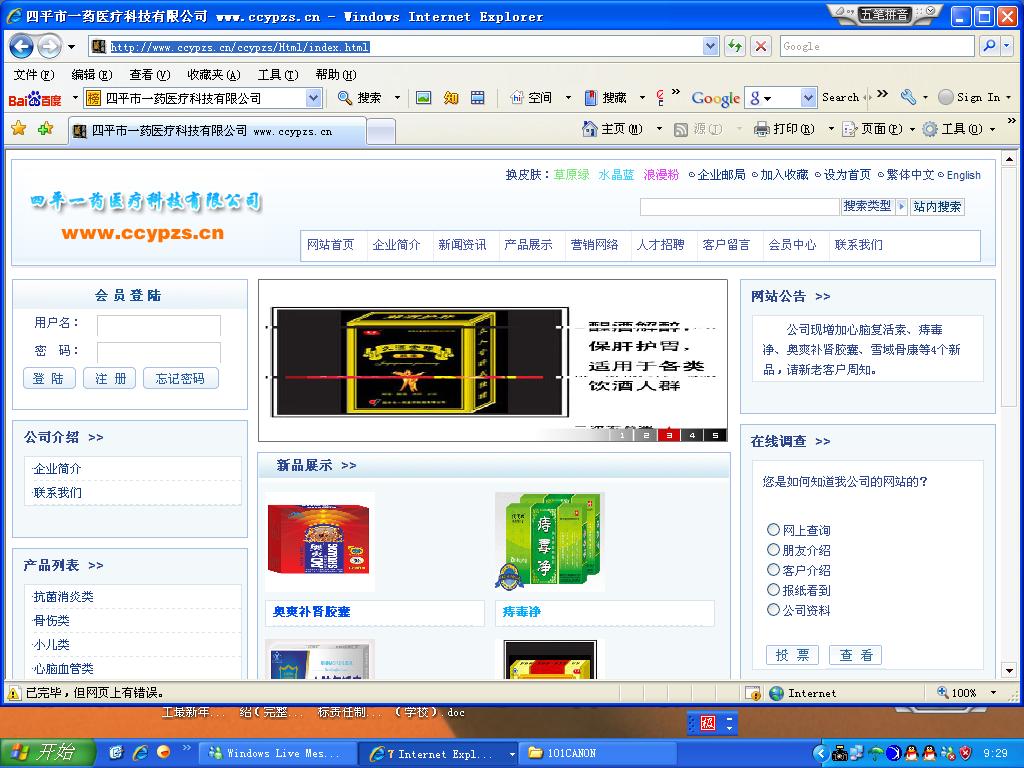1024x768 pixels.
Task: Go to 产品展示 in site navigation
Action: pyautogui.click(x=528, y=245)
